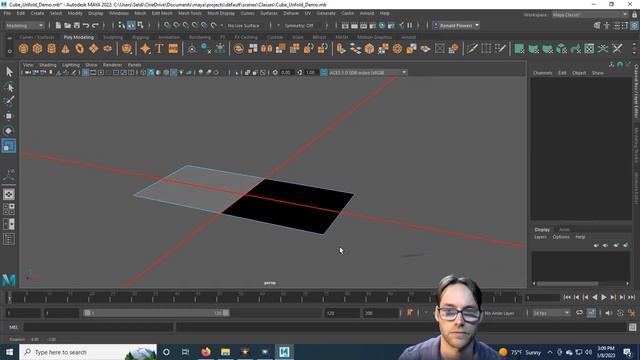
Task: Open the Firefox taskbar icon
Action: pos(206,352)
